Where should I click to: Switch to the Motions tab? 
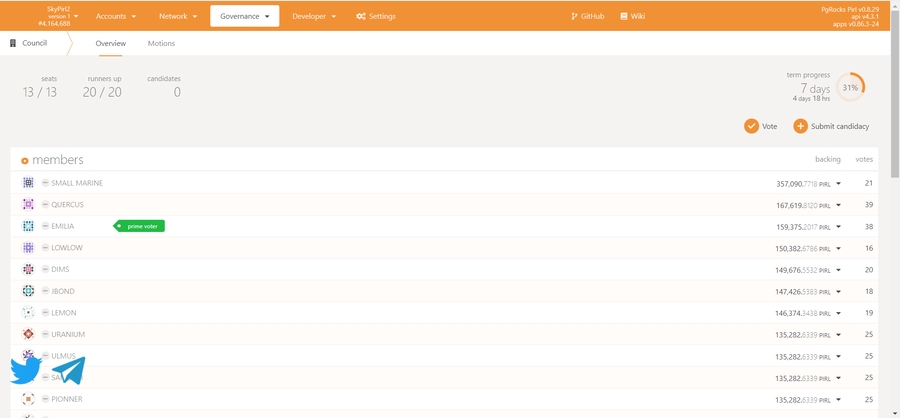(161, 44)
